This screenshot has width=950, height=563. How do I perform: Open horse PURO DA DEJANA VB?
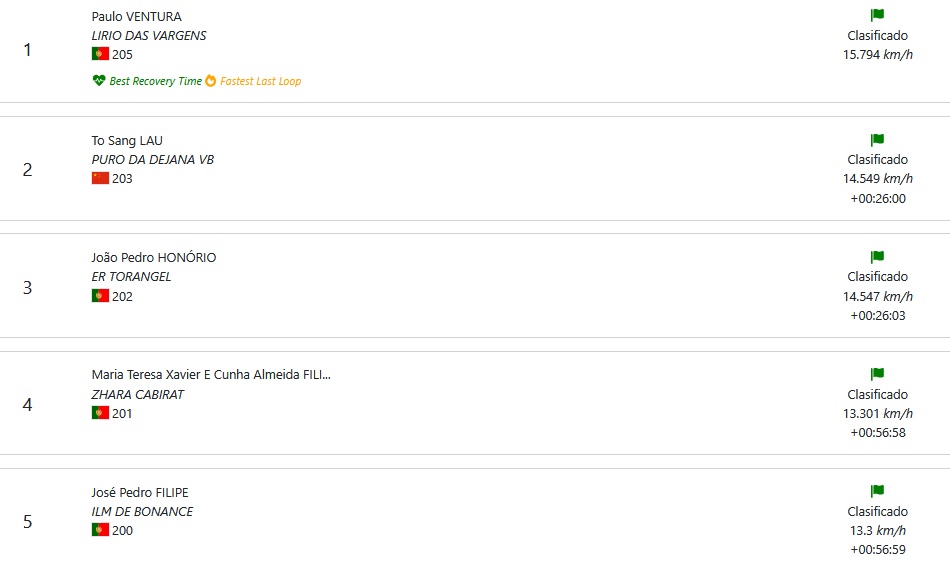click(153, 159)
